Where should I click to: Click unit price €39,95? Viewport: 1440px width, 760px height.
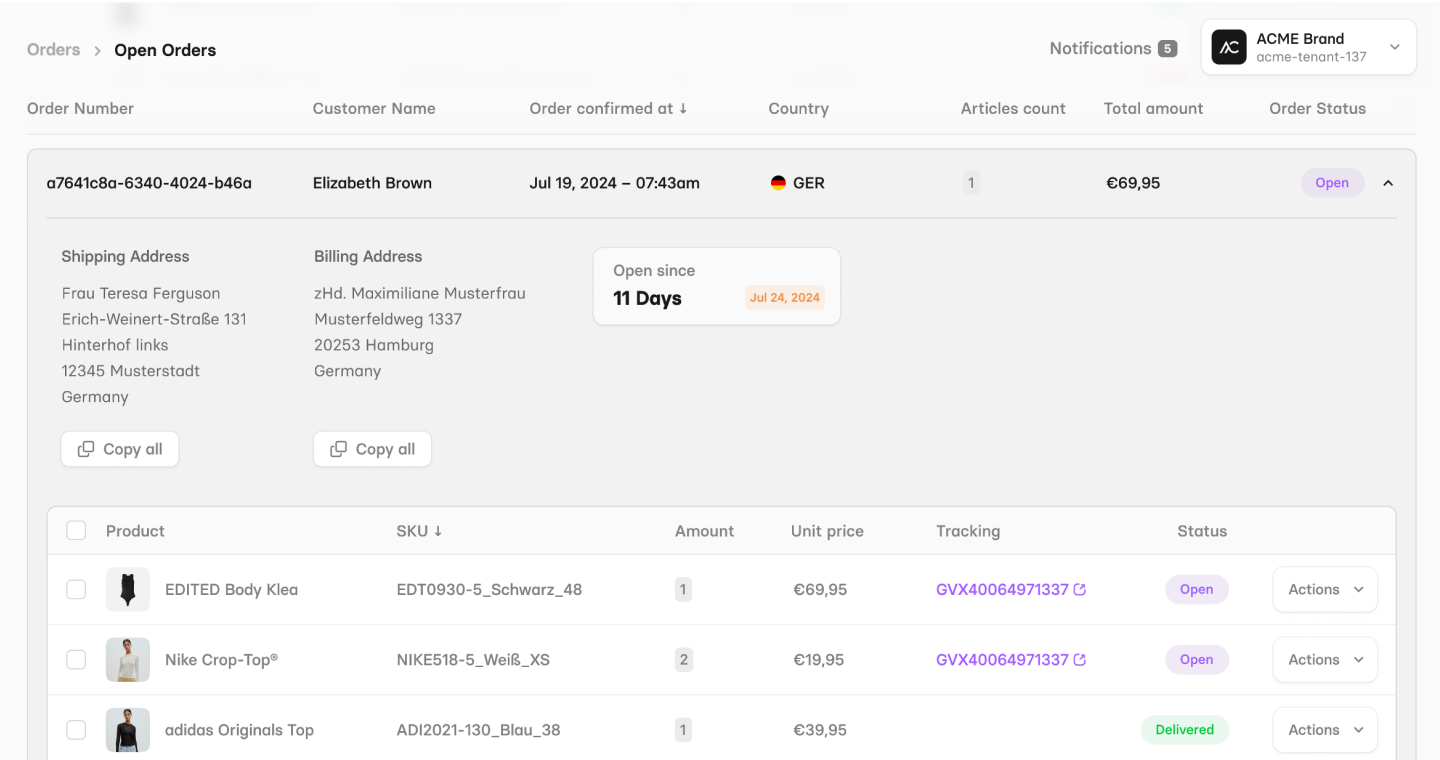tap(820, 729)
